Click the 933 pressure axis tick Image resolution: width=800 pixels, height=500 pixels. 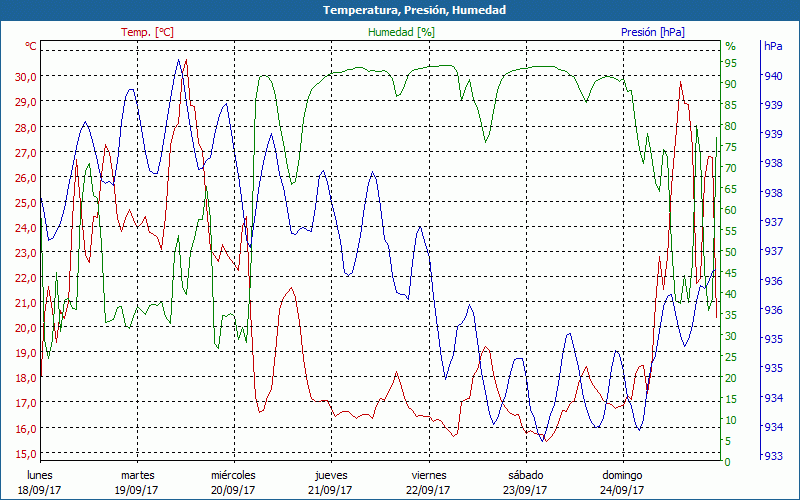click(773, 456)
